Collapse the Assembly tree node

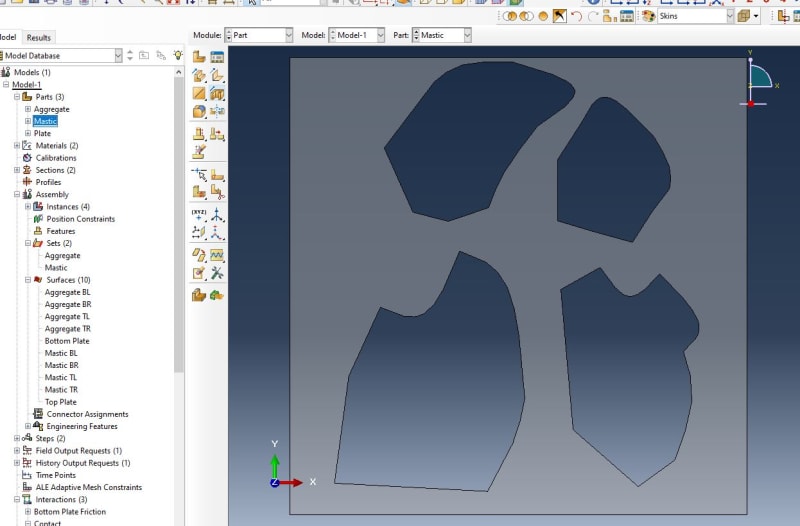click(x=17, y=194)
